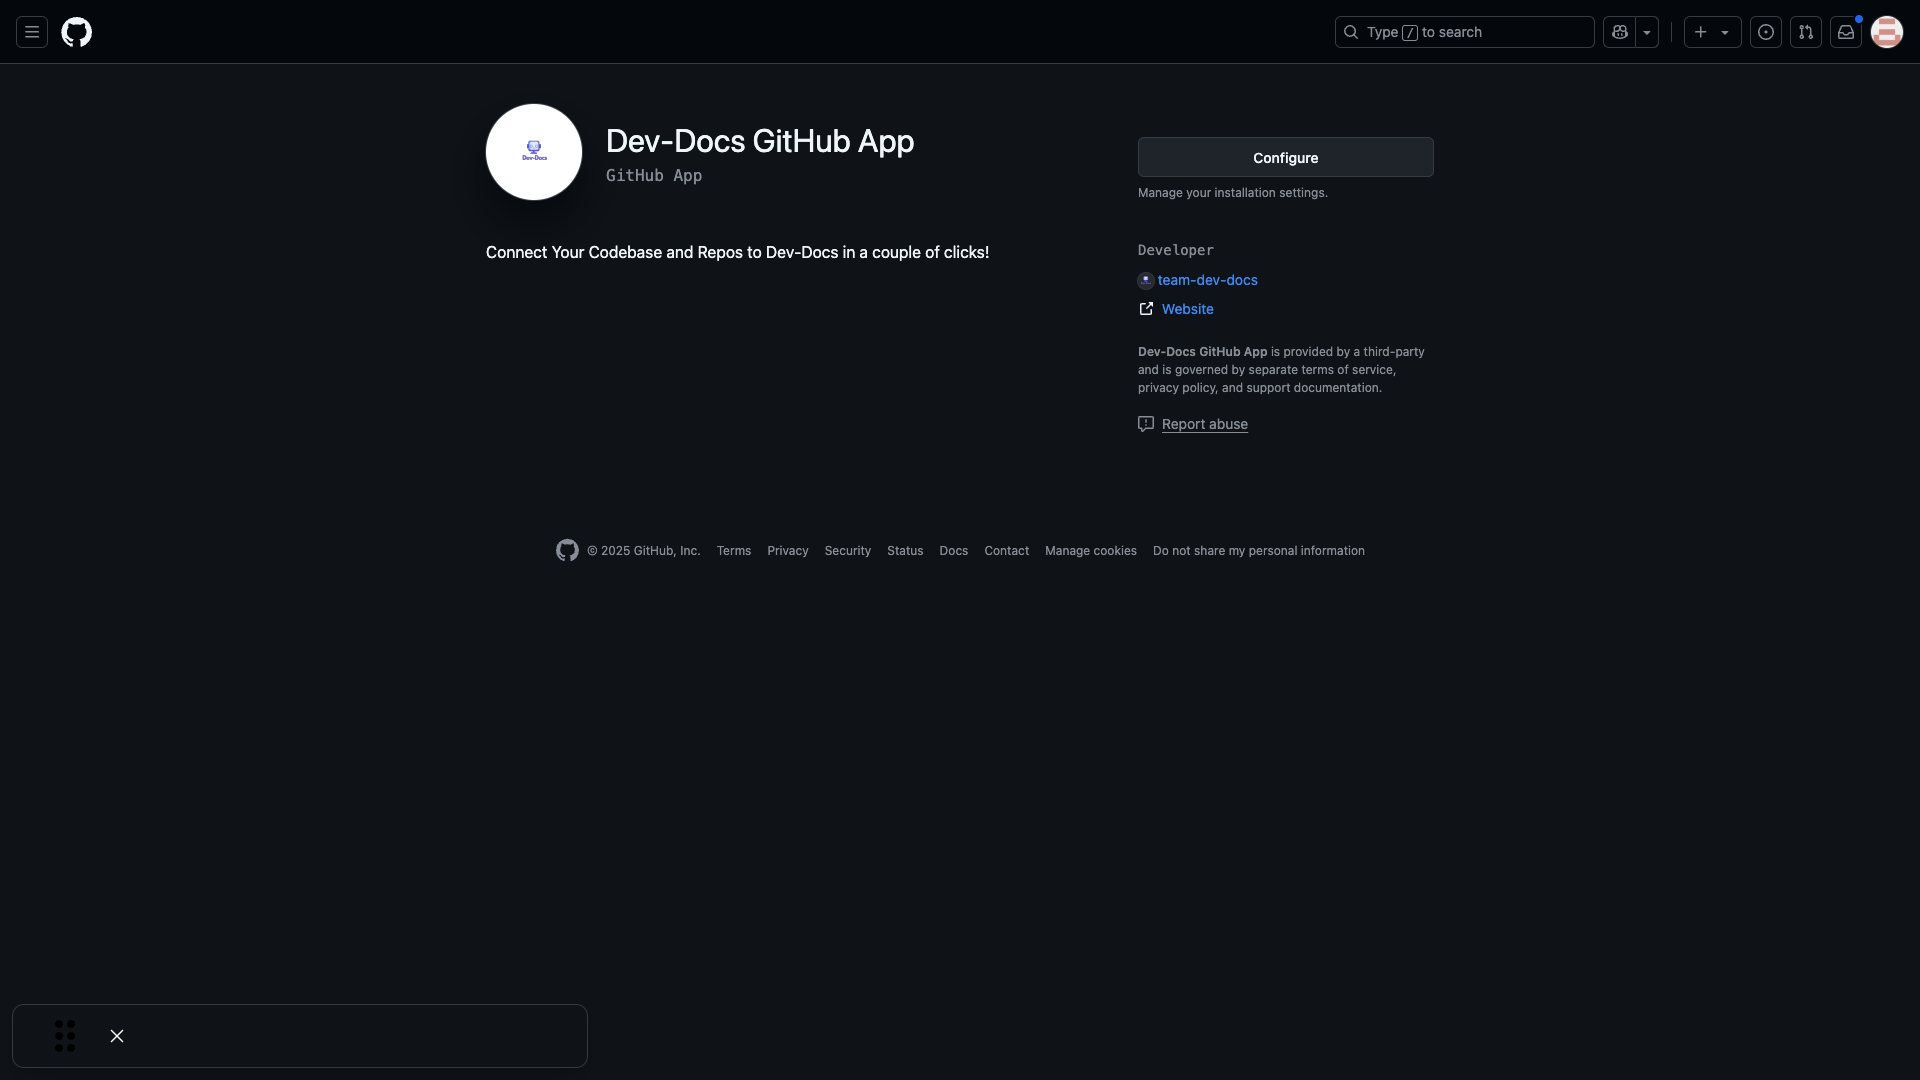The height and width of the screenshot is (1080, 1920).
Task: Click the Copilot dropdown chevron
Action: pos(1646,32)
